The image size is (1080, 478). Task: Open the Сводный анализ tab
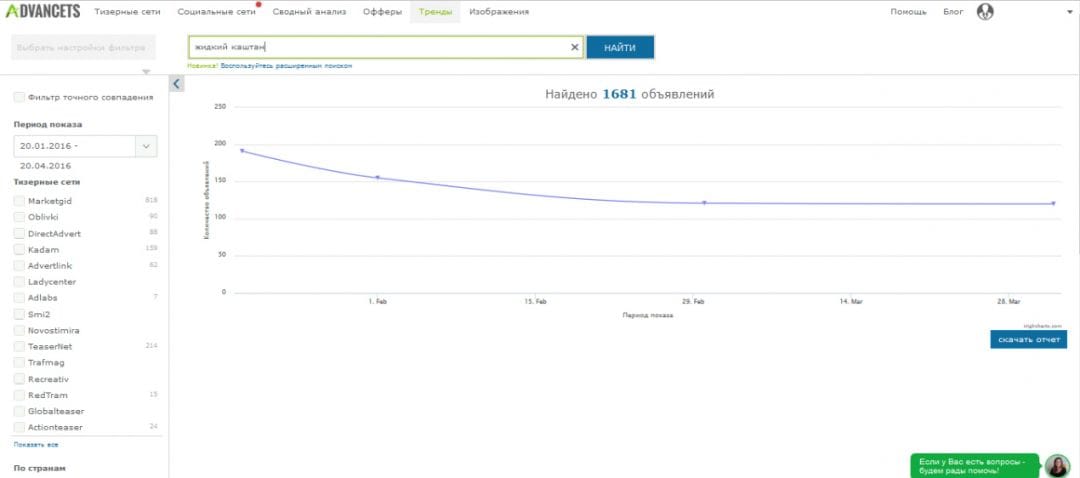309,12
